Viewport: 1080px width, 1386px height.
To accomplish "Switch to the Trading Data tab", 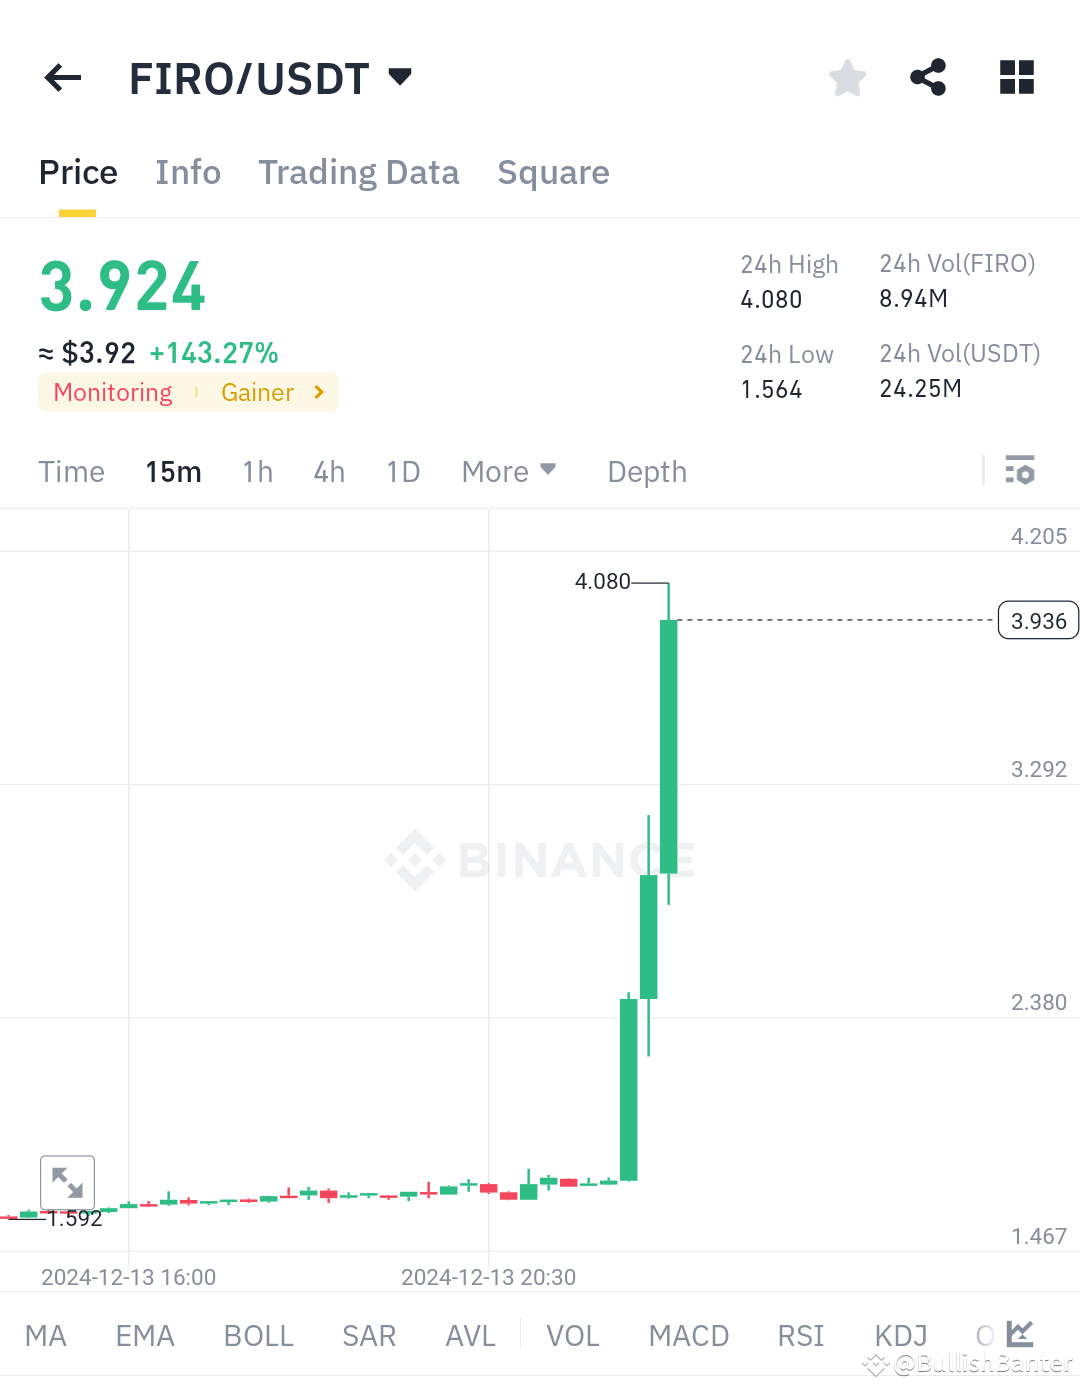I will pyautogui.click(x=359, y=172).
